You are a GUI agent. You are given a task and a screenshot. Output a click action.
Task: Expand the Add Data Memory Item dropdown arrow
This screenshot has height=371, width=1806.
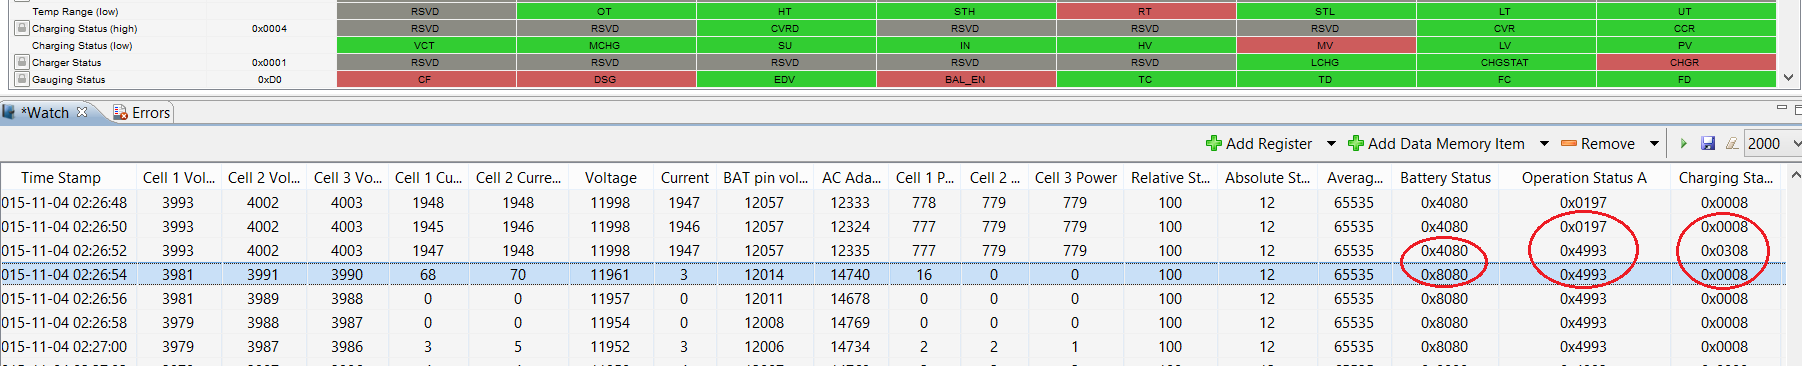[x=1544, y=144]
